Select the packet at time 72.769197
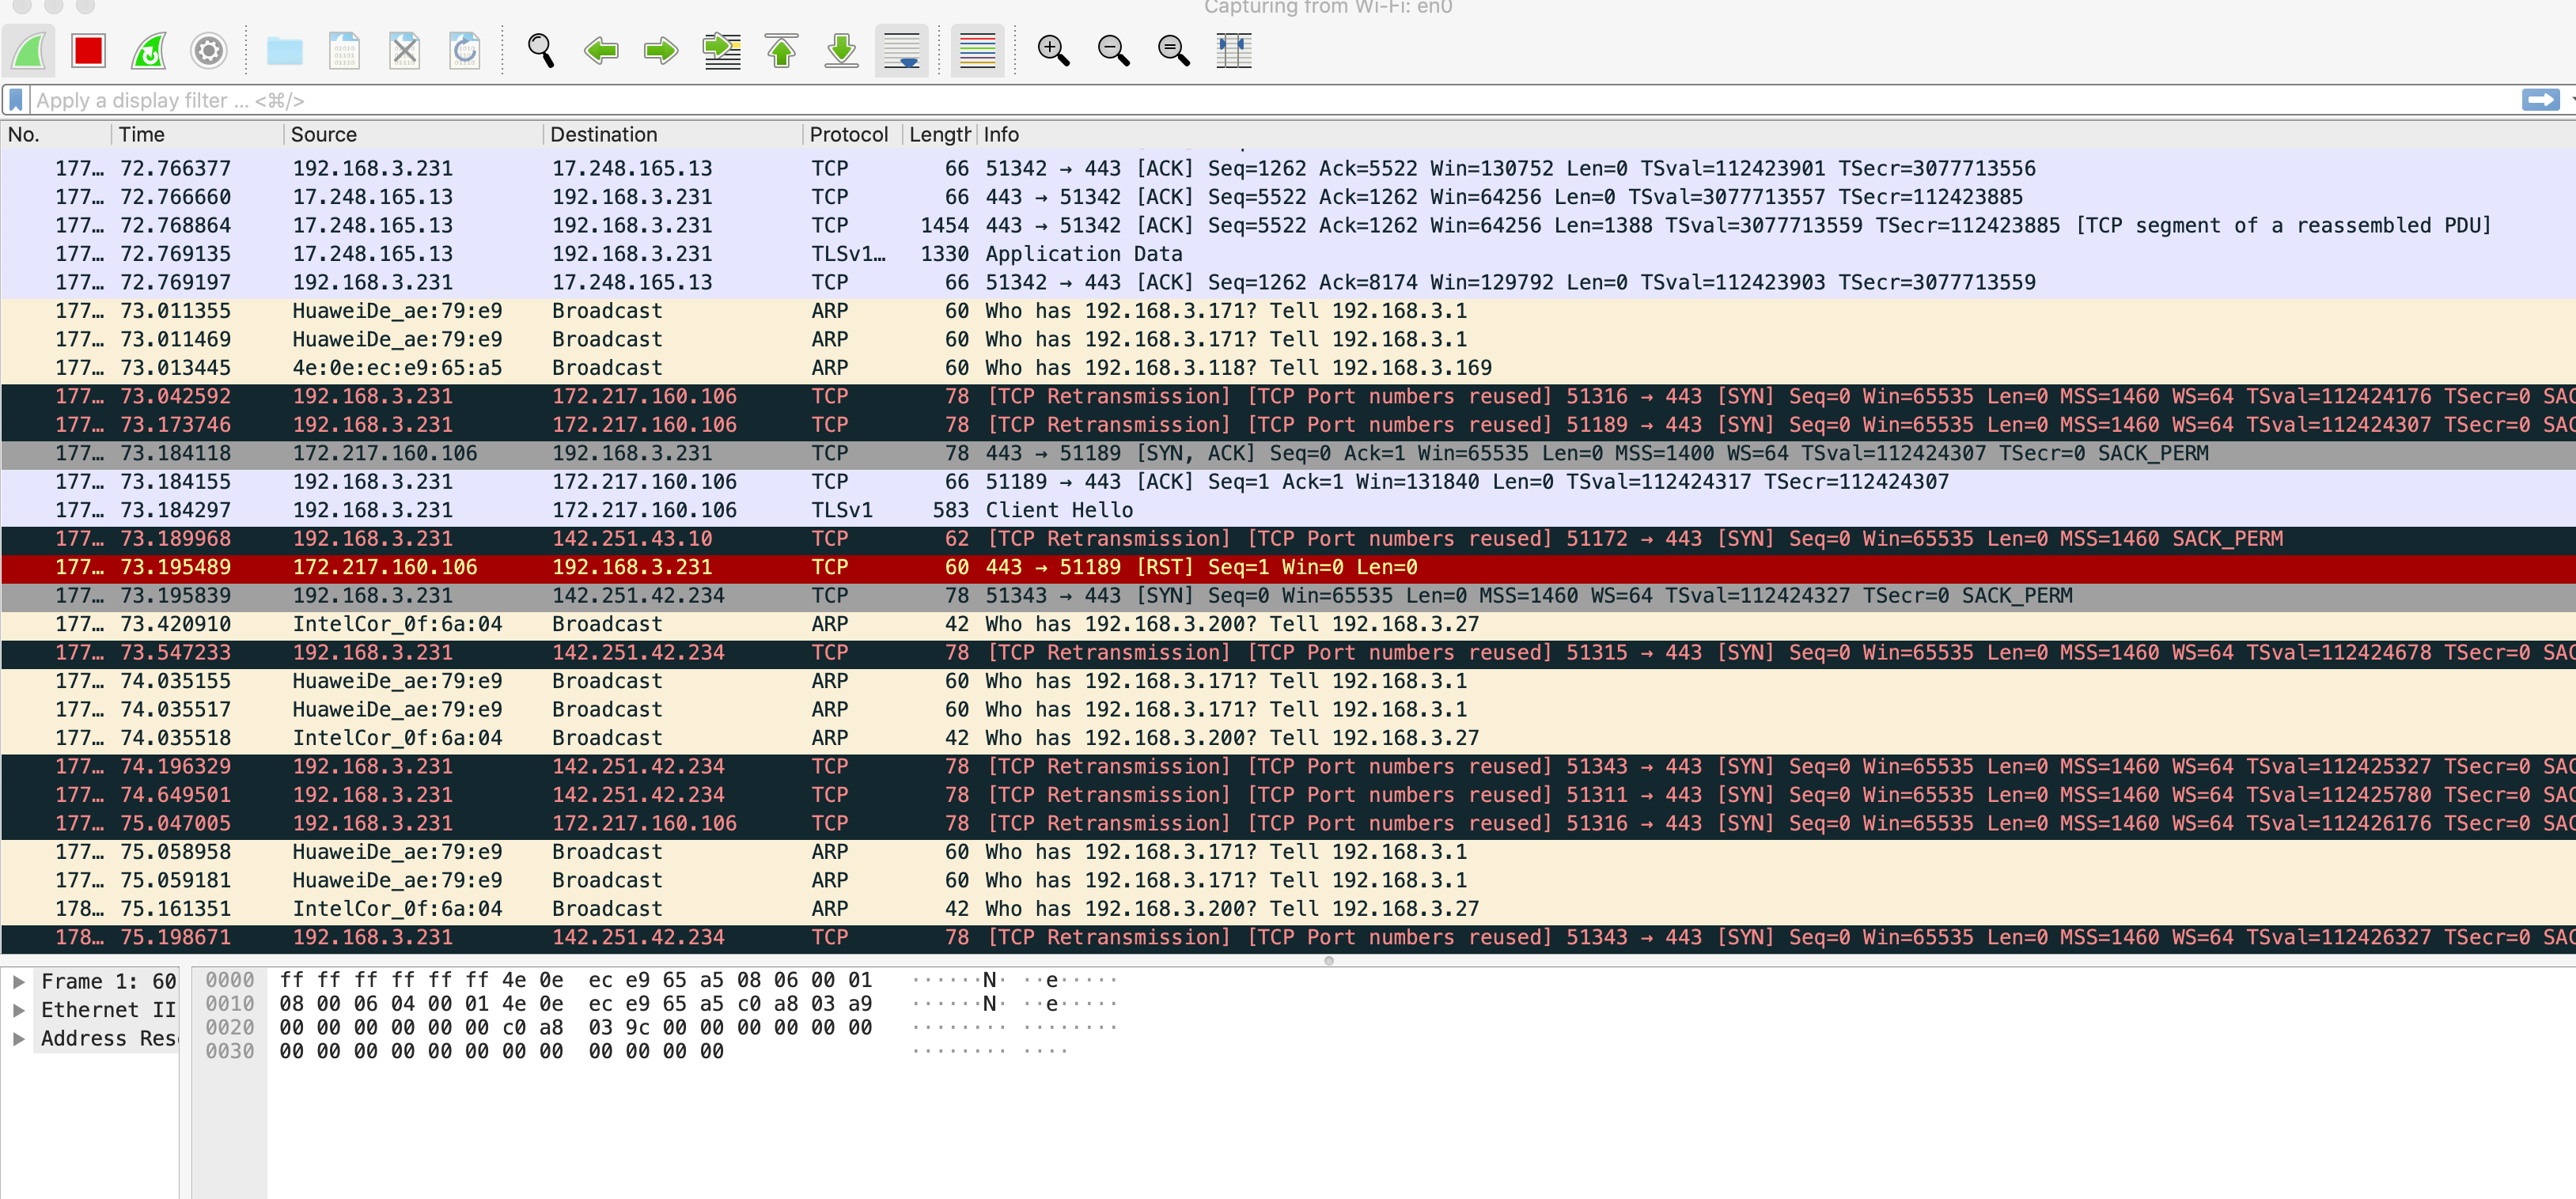2576x1199 pixels. (1288, 282)
